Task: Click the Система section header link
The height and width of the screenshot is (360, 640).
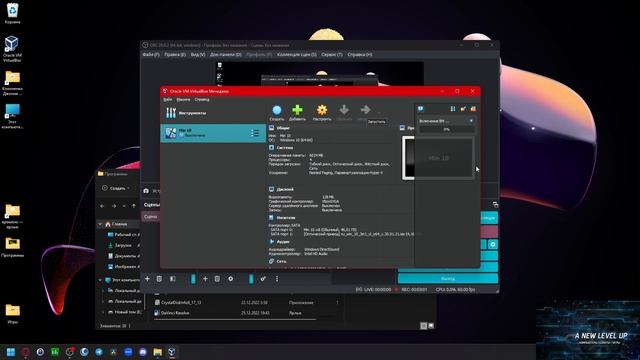Action: [284, 148]
